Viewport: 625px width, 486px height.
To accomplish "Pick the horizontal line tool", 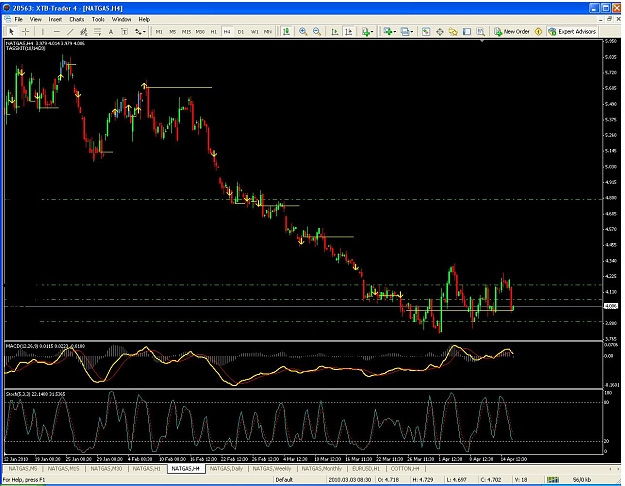I will [57, 31].
